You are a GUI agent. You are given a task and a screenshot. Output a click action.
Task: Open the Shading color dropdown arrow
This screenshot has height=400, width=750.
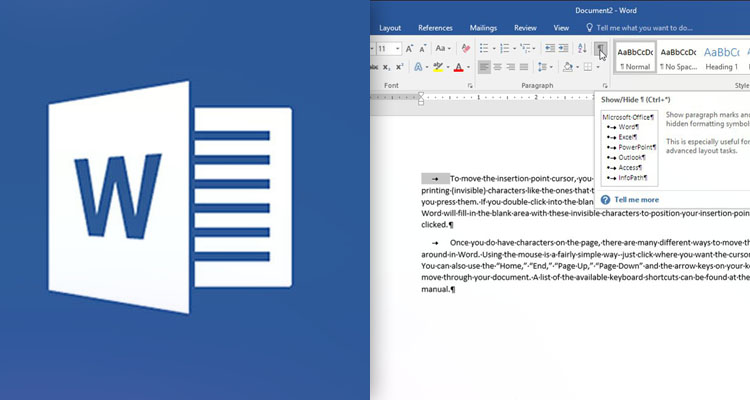pos(577,67)
